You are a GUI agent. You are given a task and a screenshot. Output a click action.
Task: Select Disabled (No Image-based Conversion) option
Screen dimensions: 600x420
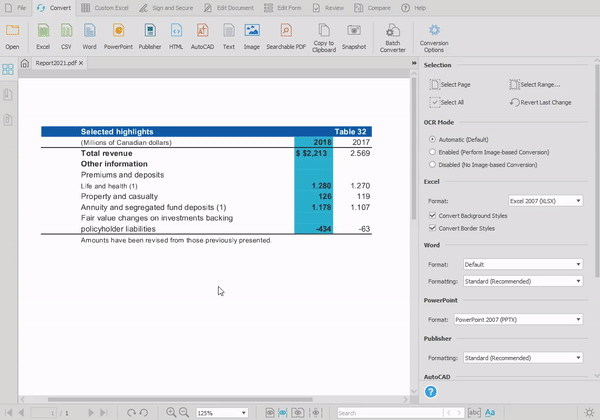coord(432,164)
